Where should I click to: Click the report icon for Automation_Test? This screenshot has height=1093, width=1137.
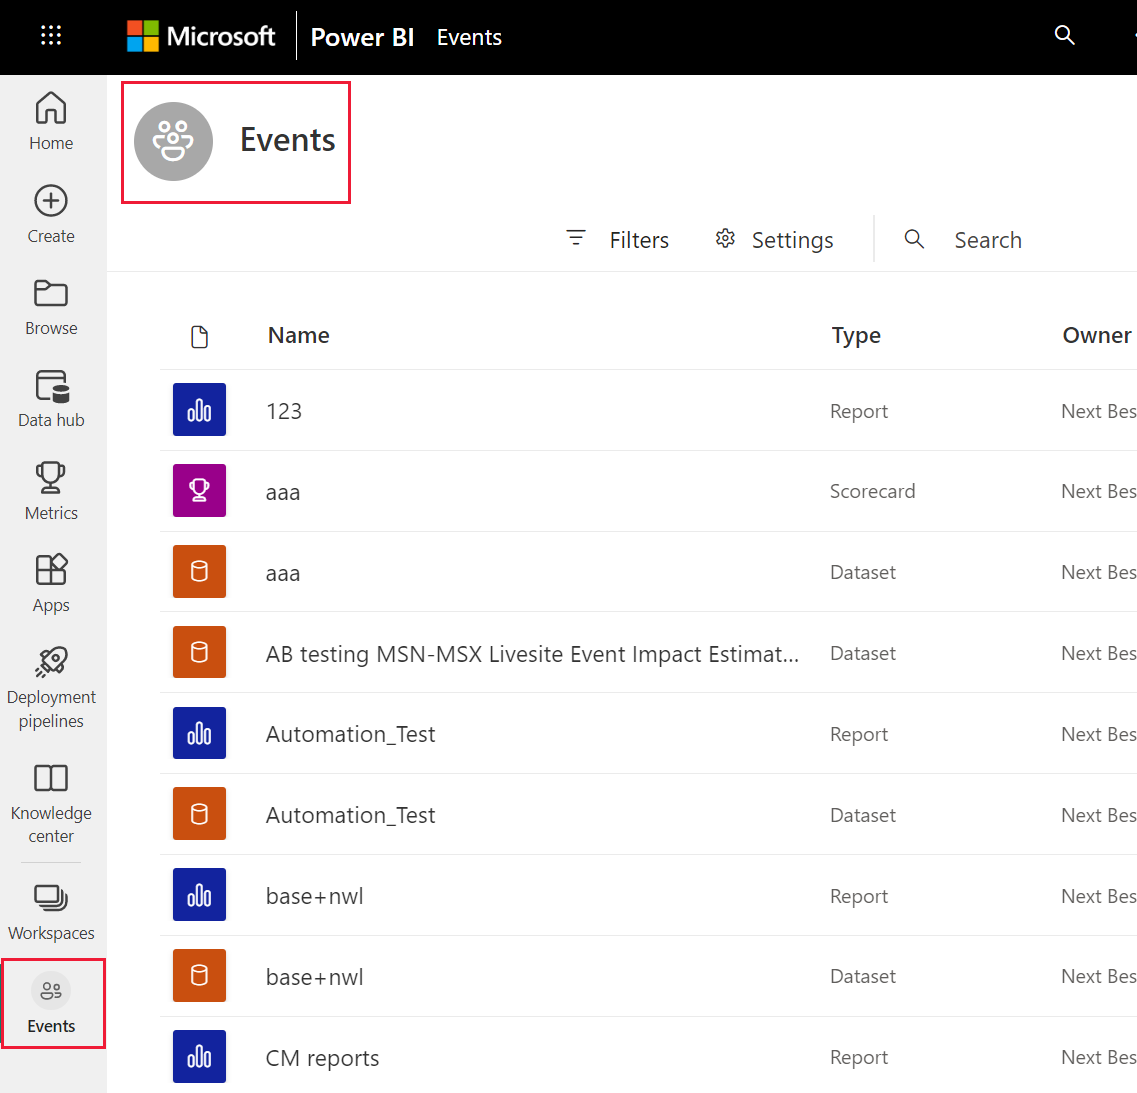pyautogui.click(x=199, y=733)
